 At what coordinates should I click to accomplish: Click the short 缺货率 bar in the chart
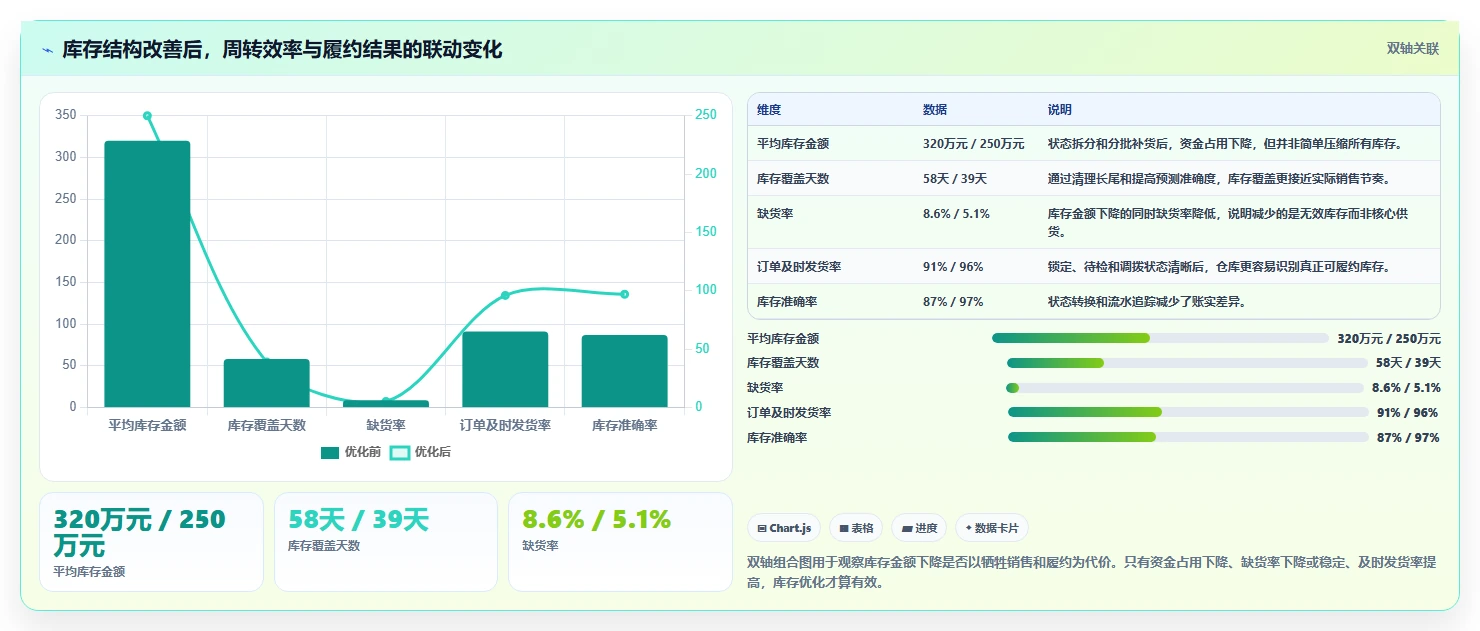386,404
